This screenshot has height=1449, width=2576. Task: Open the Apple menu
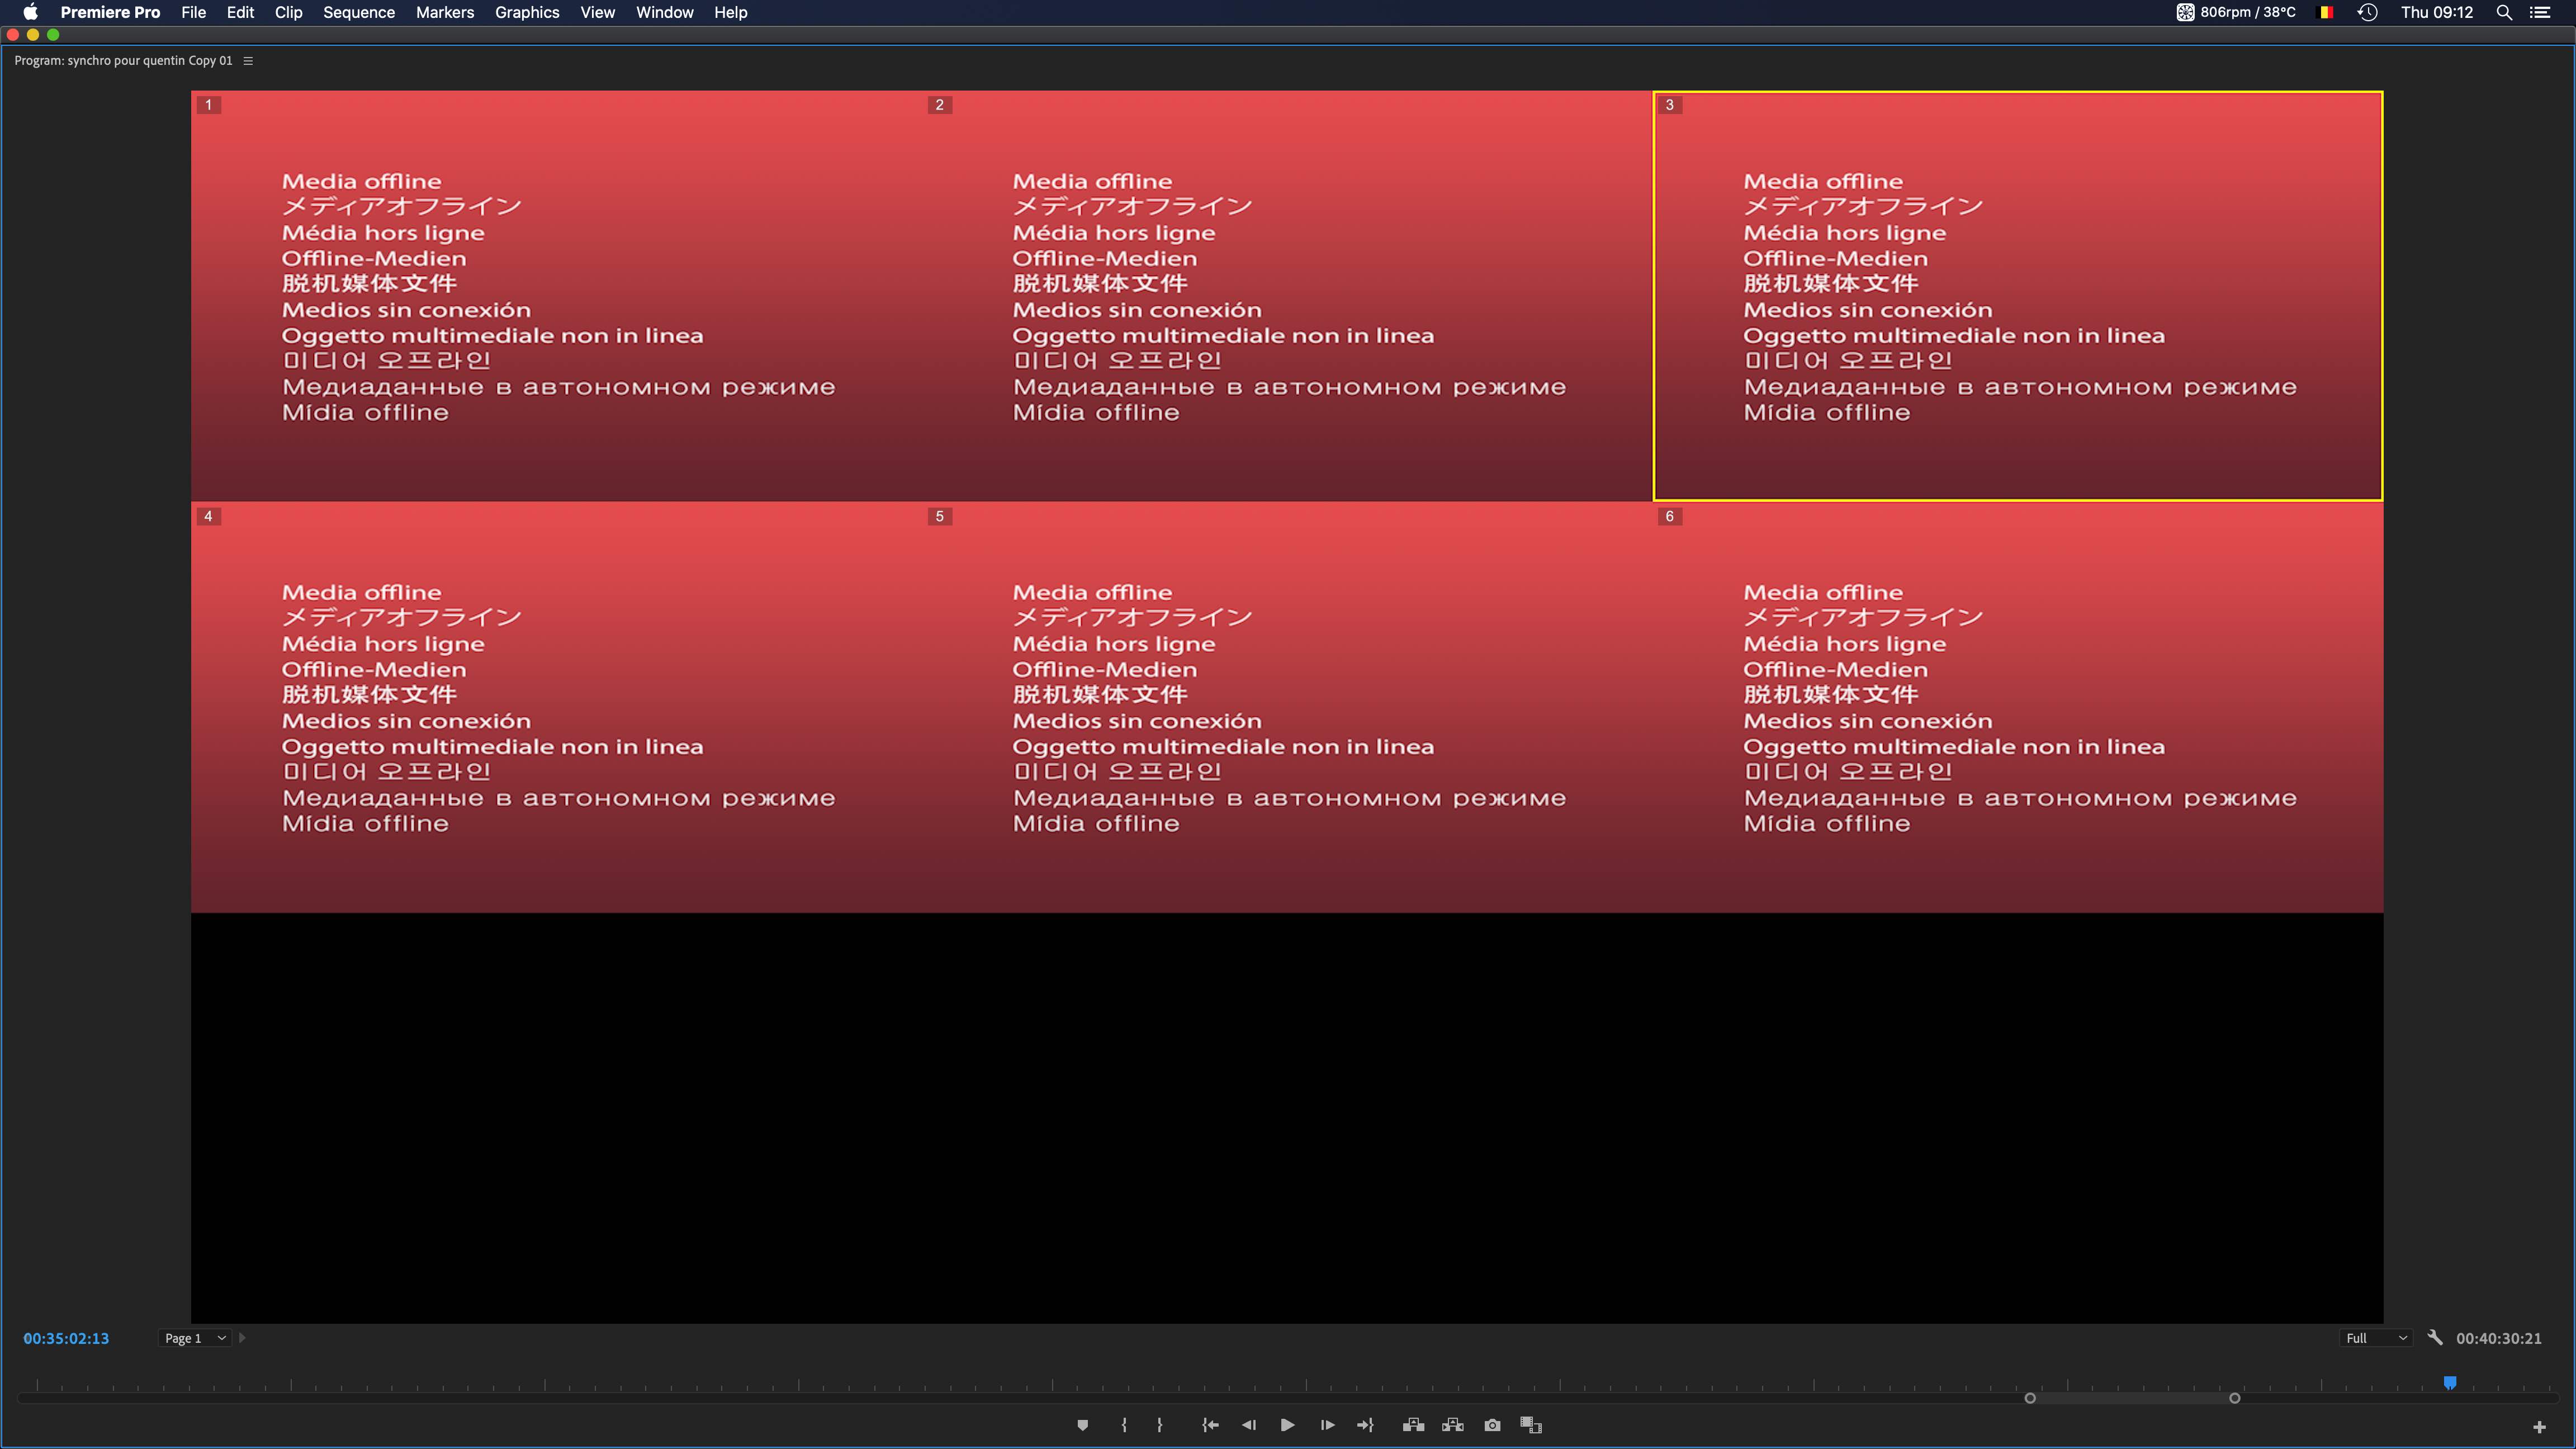30,12
